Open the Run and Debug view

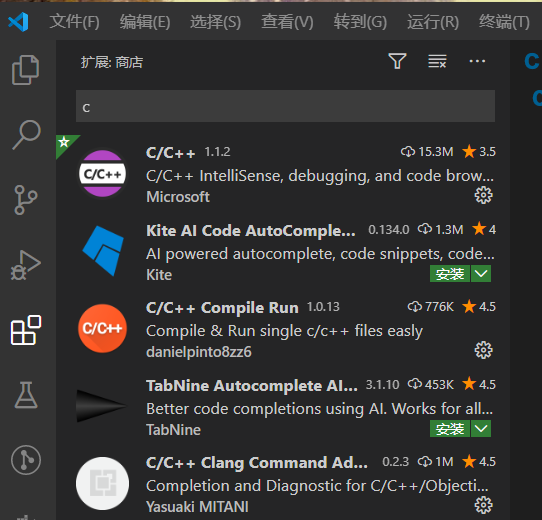[26, 265]
